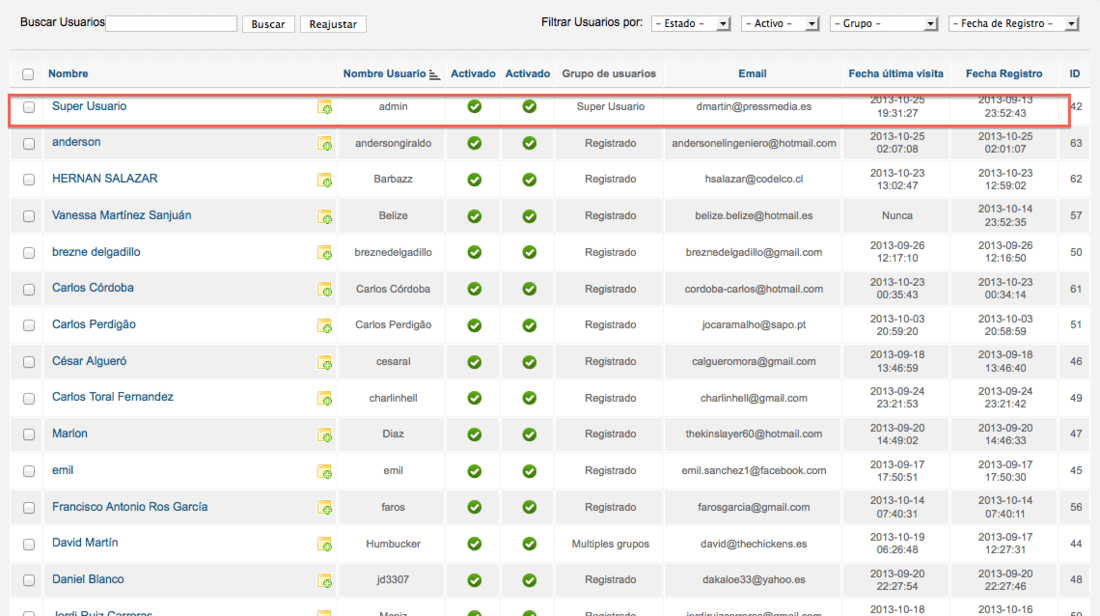This screenshot has height=616, width=1100.
Task: Select the Marlon row checkbox
Action: [x=29, y=434]
